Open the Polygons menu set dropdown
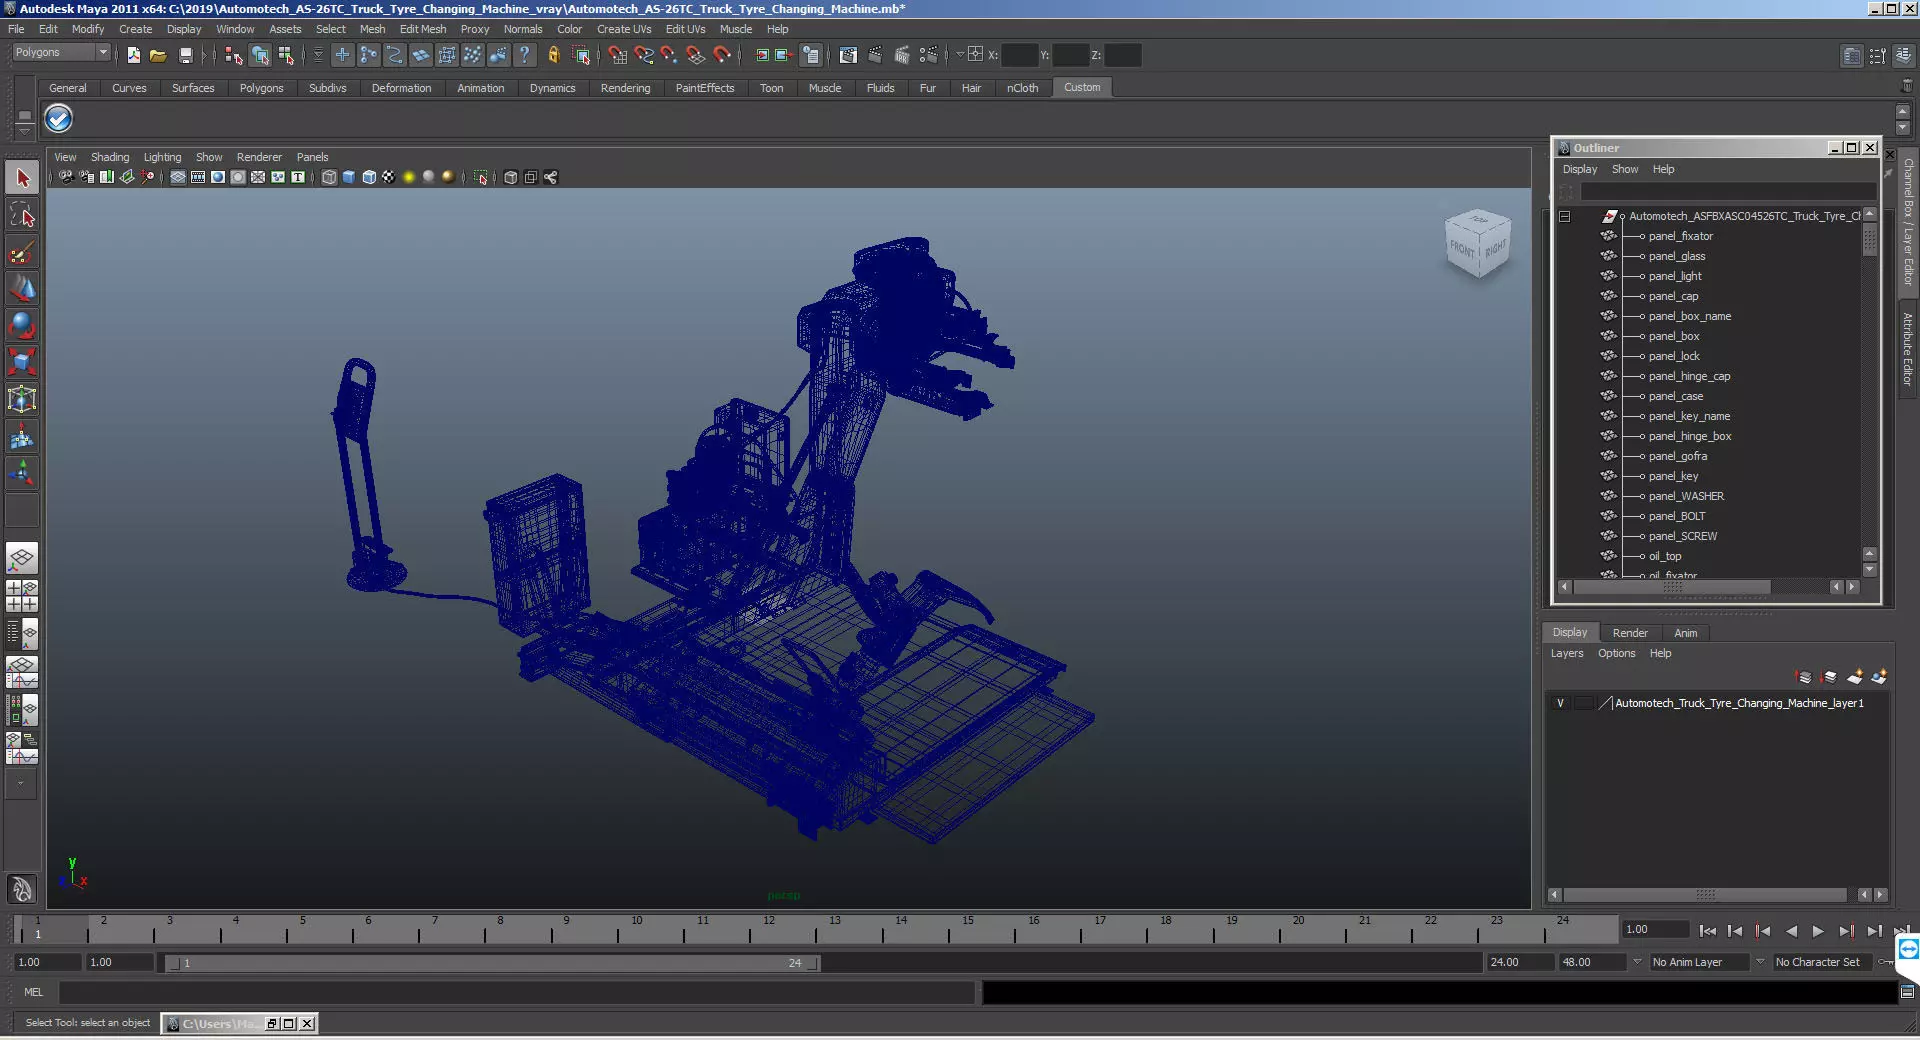 tap(60, 53)
